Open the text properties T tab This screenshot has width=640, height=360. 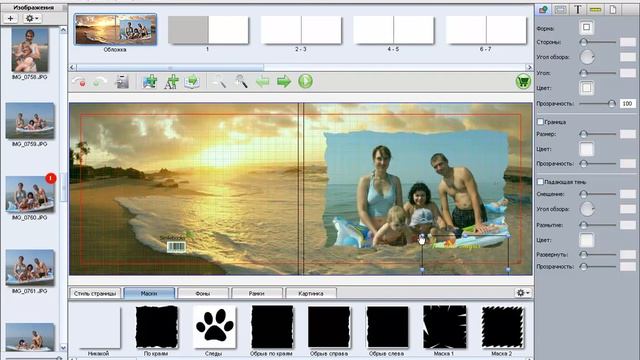(x=578, y=9)
